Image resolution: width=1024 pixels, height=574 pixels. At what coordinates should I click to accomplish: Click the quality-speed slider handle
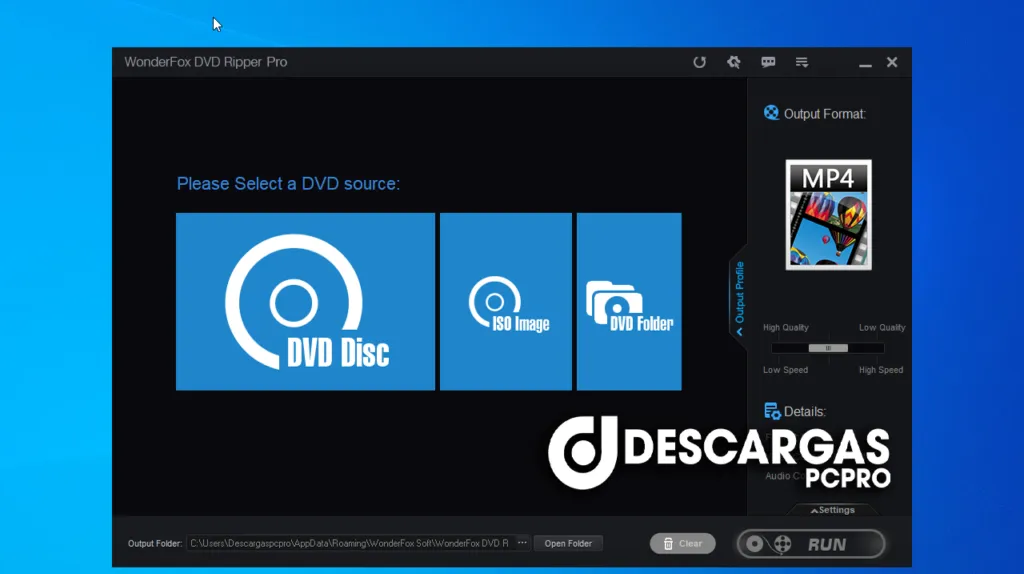(828, 348)
